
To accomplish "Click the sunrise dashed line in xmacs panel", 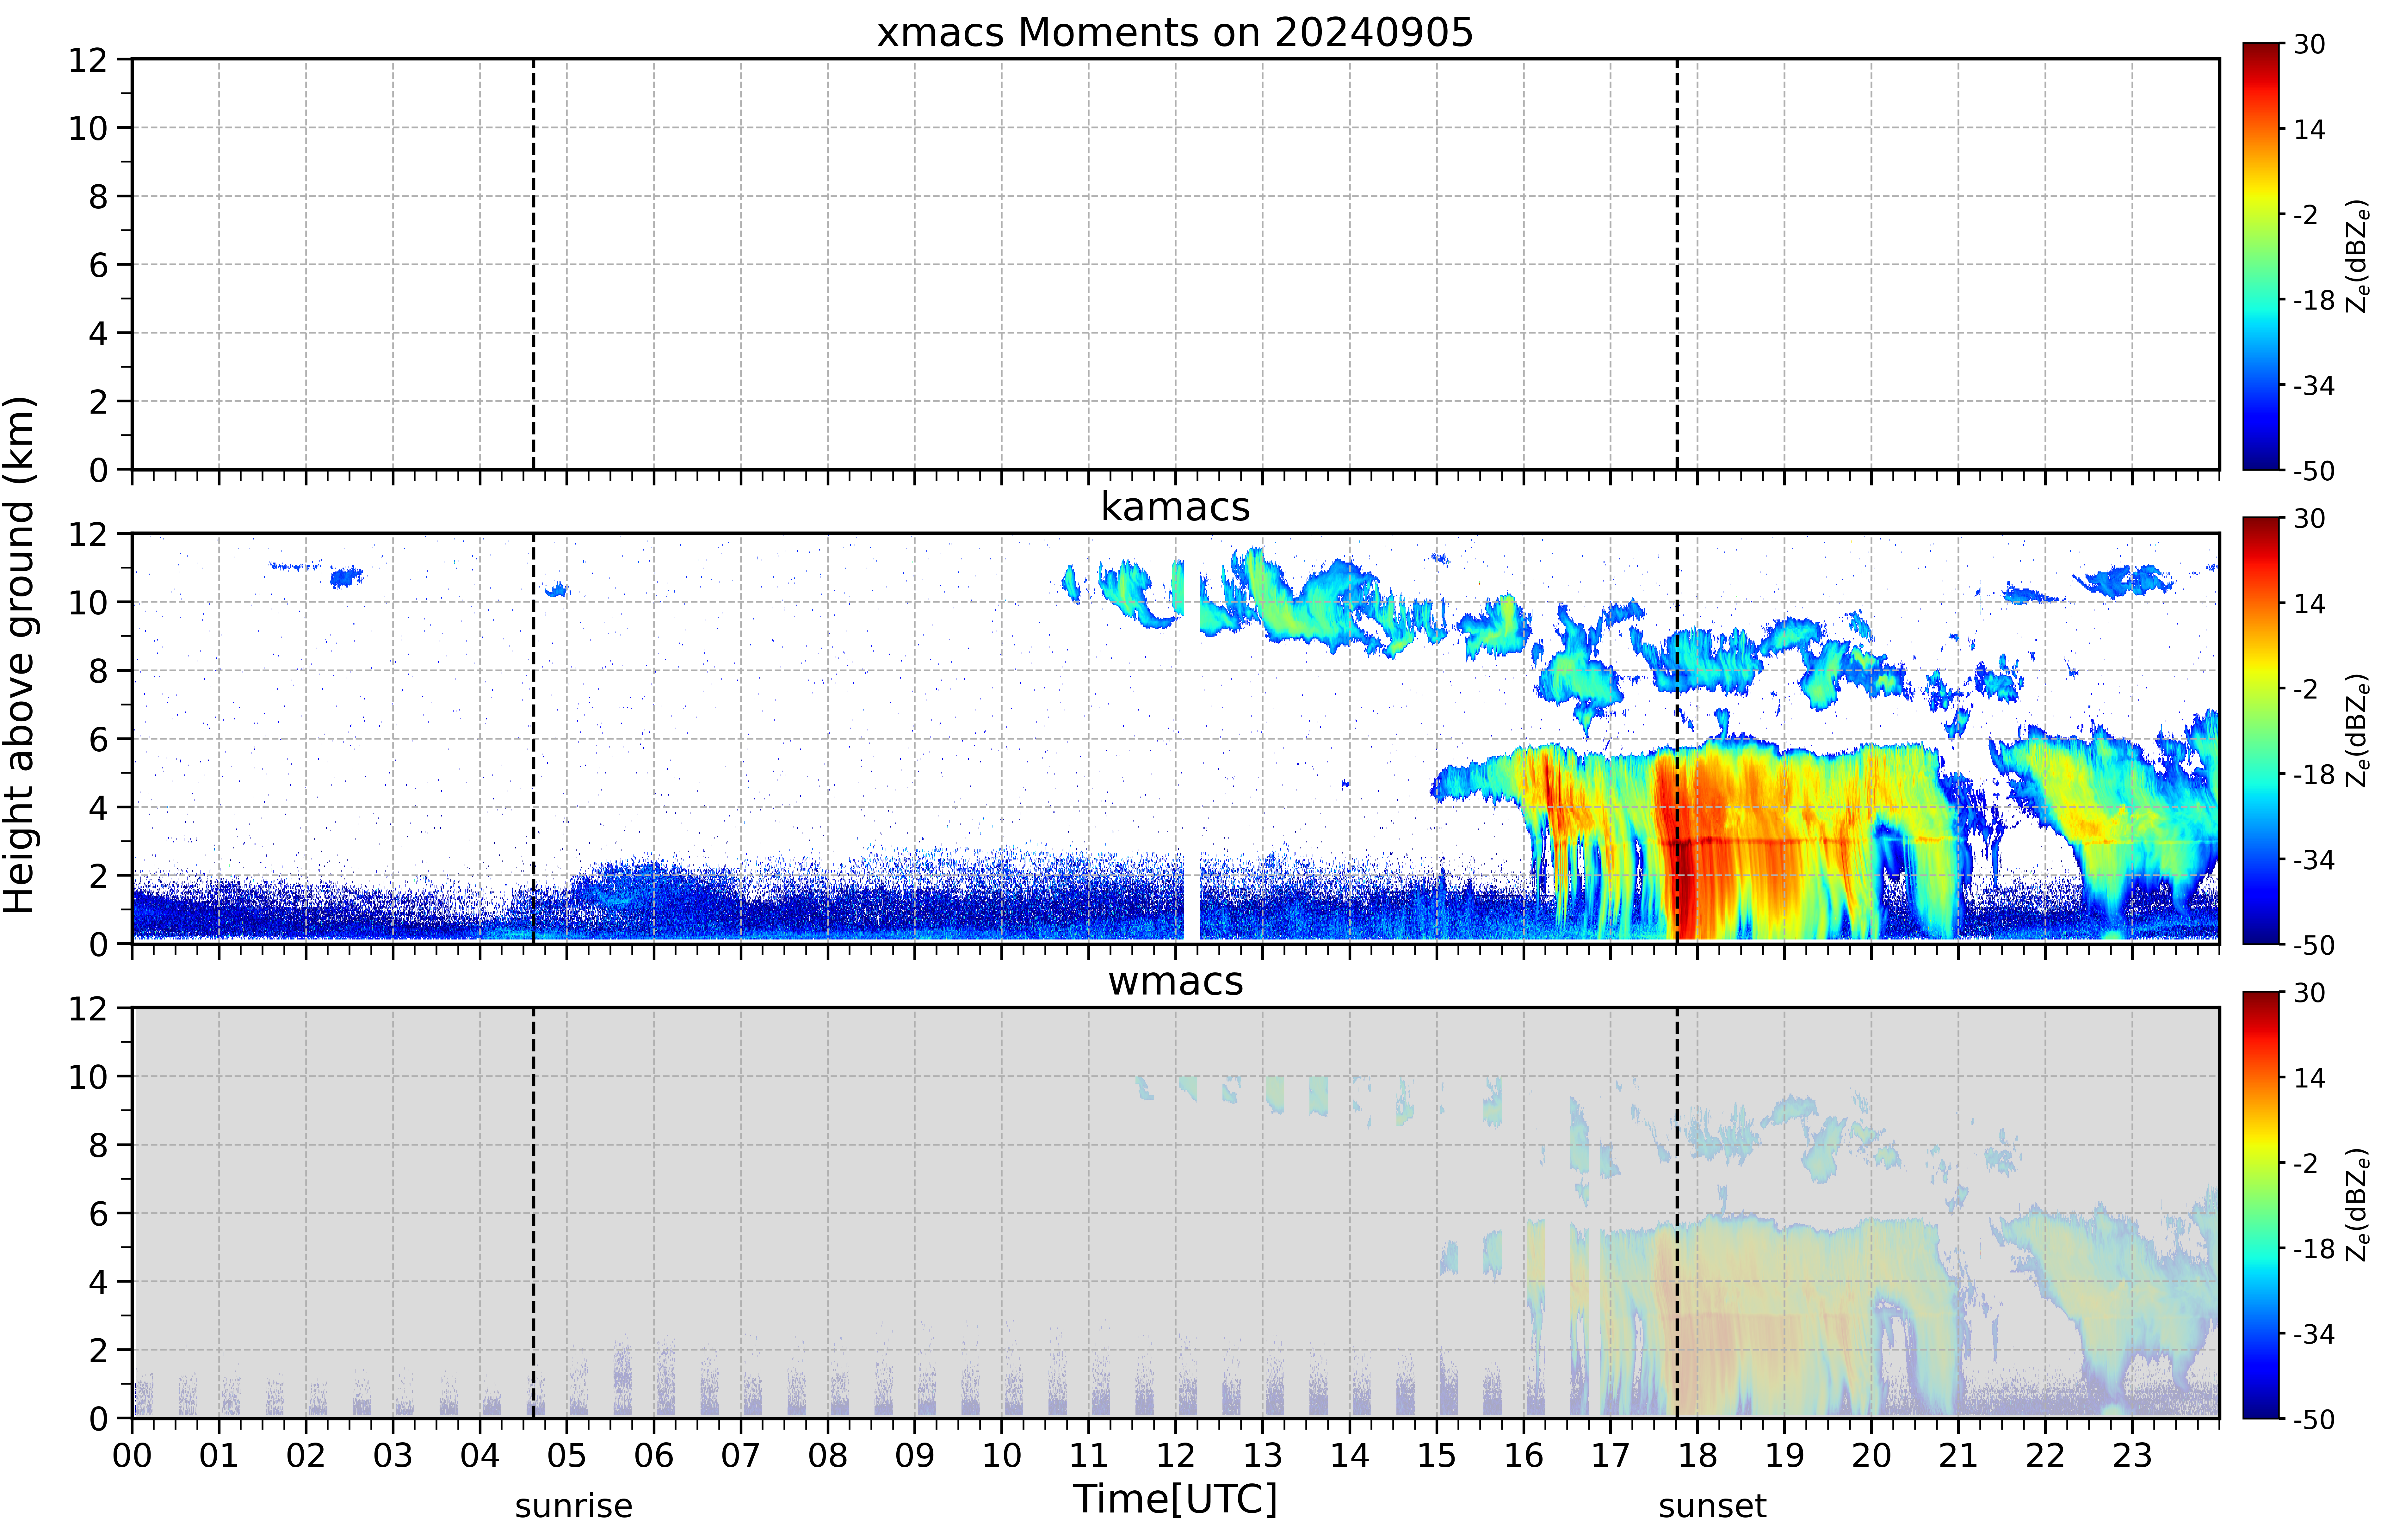I will 533,264.
